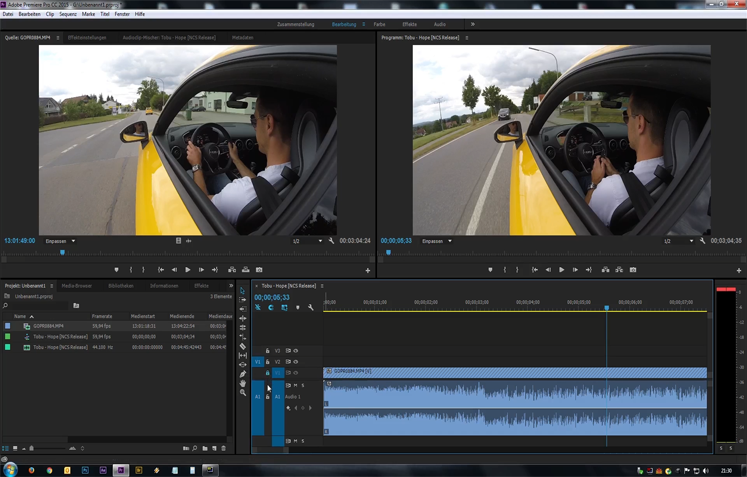Open Program monitor 1/2 resolution dropdown
This screenshot has width=747, height=477.
(x=678, y=241)
